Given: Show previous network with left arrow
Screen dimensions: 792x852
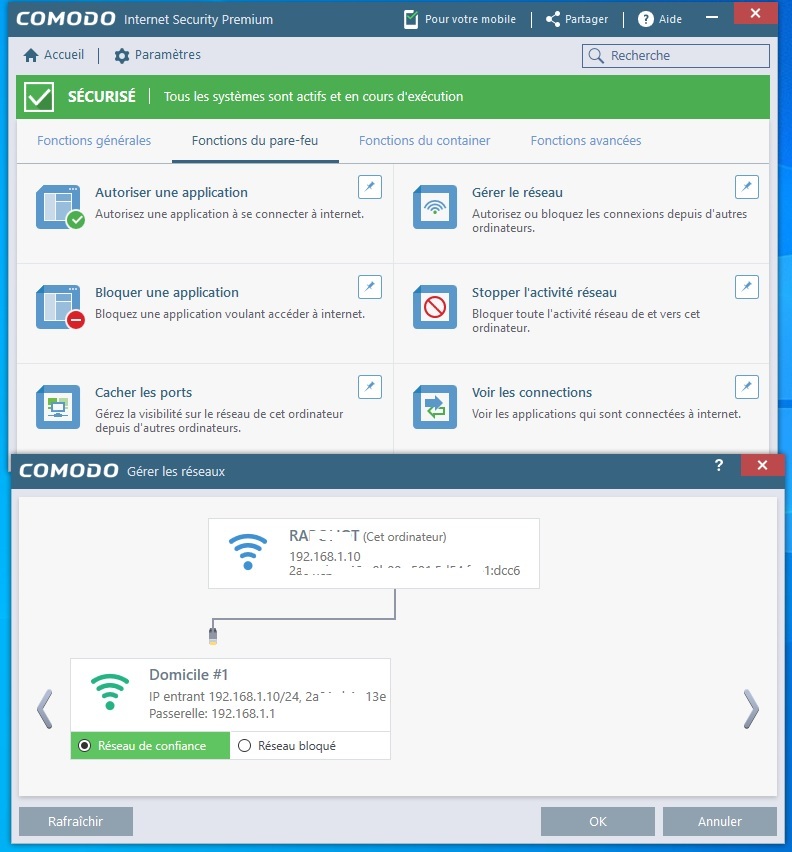Looking at the screenshot, I should click(x=45, y=709).
